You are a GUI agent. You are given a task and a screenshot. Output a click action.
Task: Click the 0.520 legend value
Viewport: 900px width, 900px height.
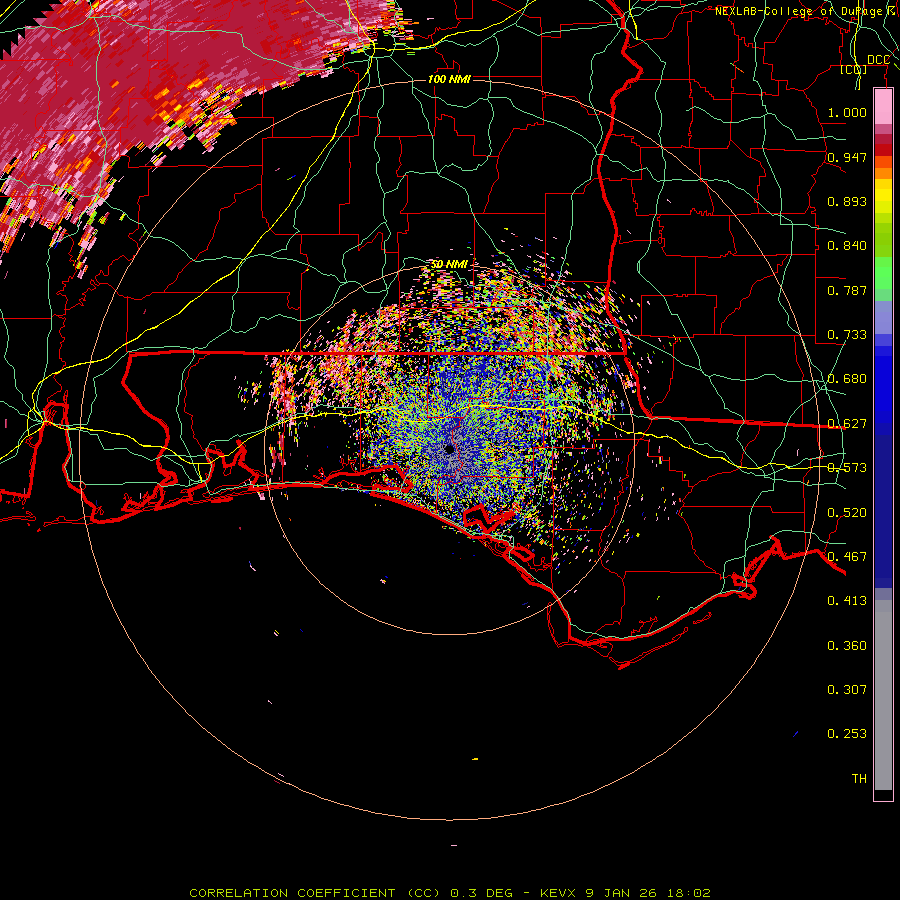coord(847,513)
